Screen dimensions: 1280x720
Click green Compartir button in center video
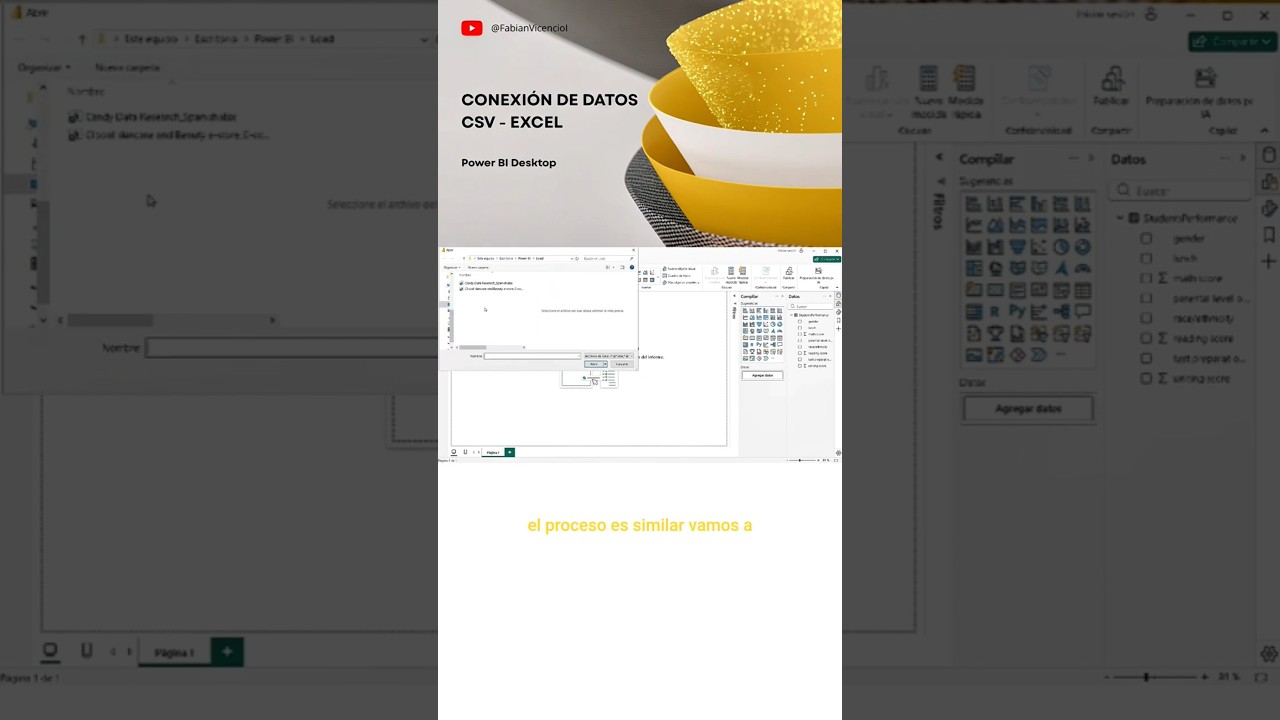click(827, 259)
